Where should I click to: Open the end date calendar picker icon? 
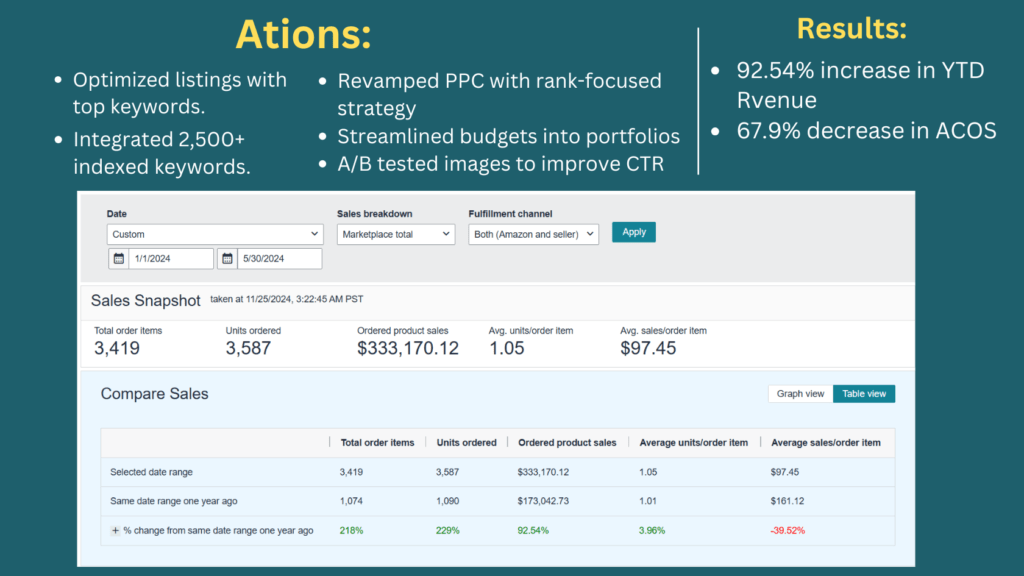tap(229, 258)
